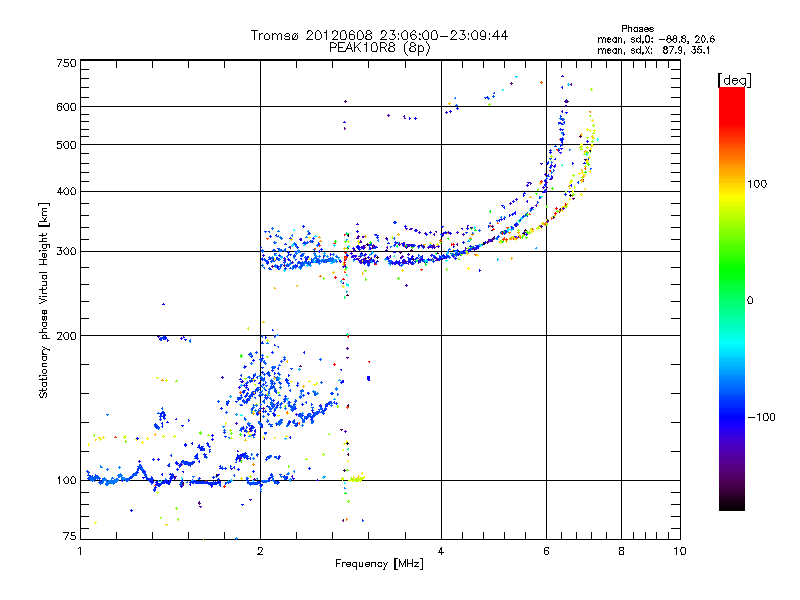The height and width of the screenshot is (600, 800).
Task: Click the '1' x-axis tick label
Action: pos(80,551)
